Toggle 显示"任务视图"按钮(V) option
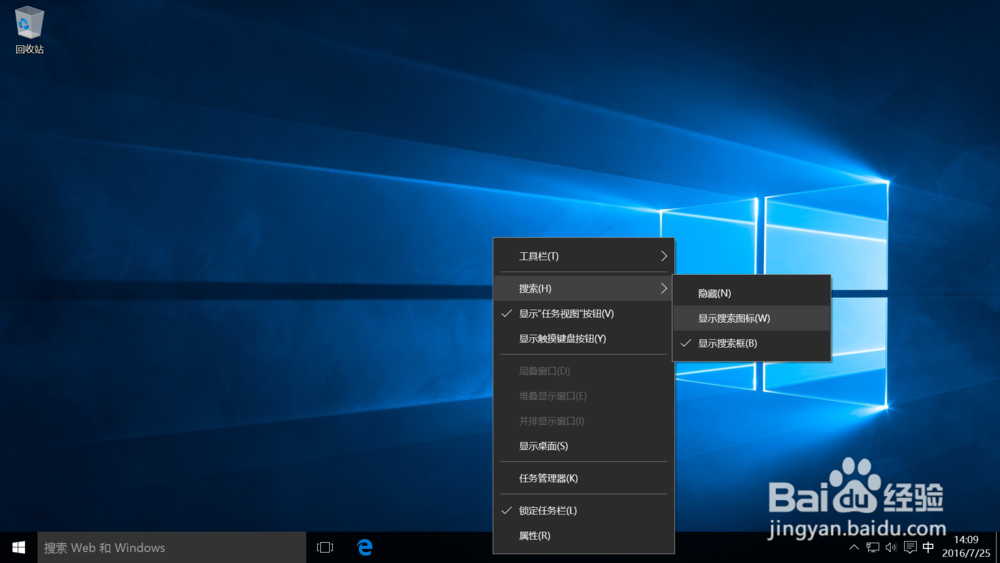The image size is (1000, 563). 584,314
